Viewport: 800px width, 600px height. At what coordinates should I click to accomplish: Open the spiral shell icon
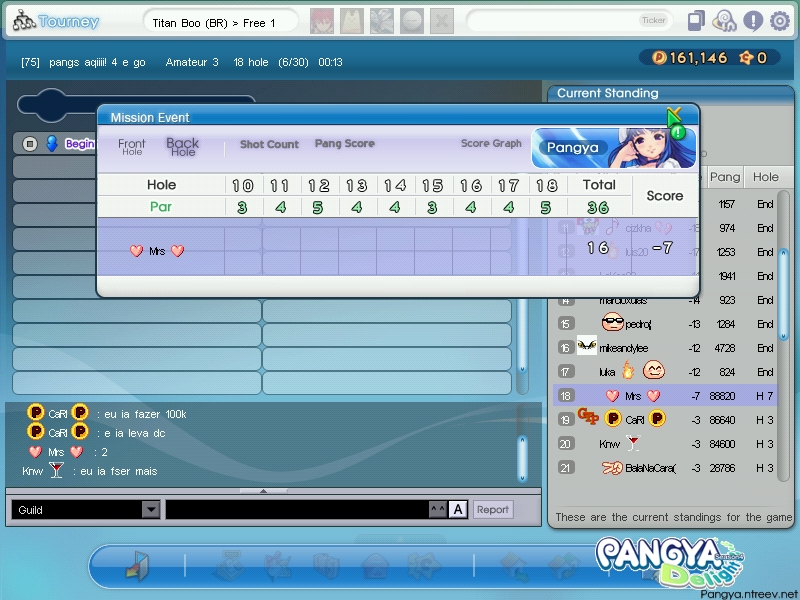click(724, 21)
